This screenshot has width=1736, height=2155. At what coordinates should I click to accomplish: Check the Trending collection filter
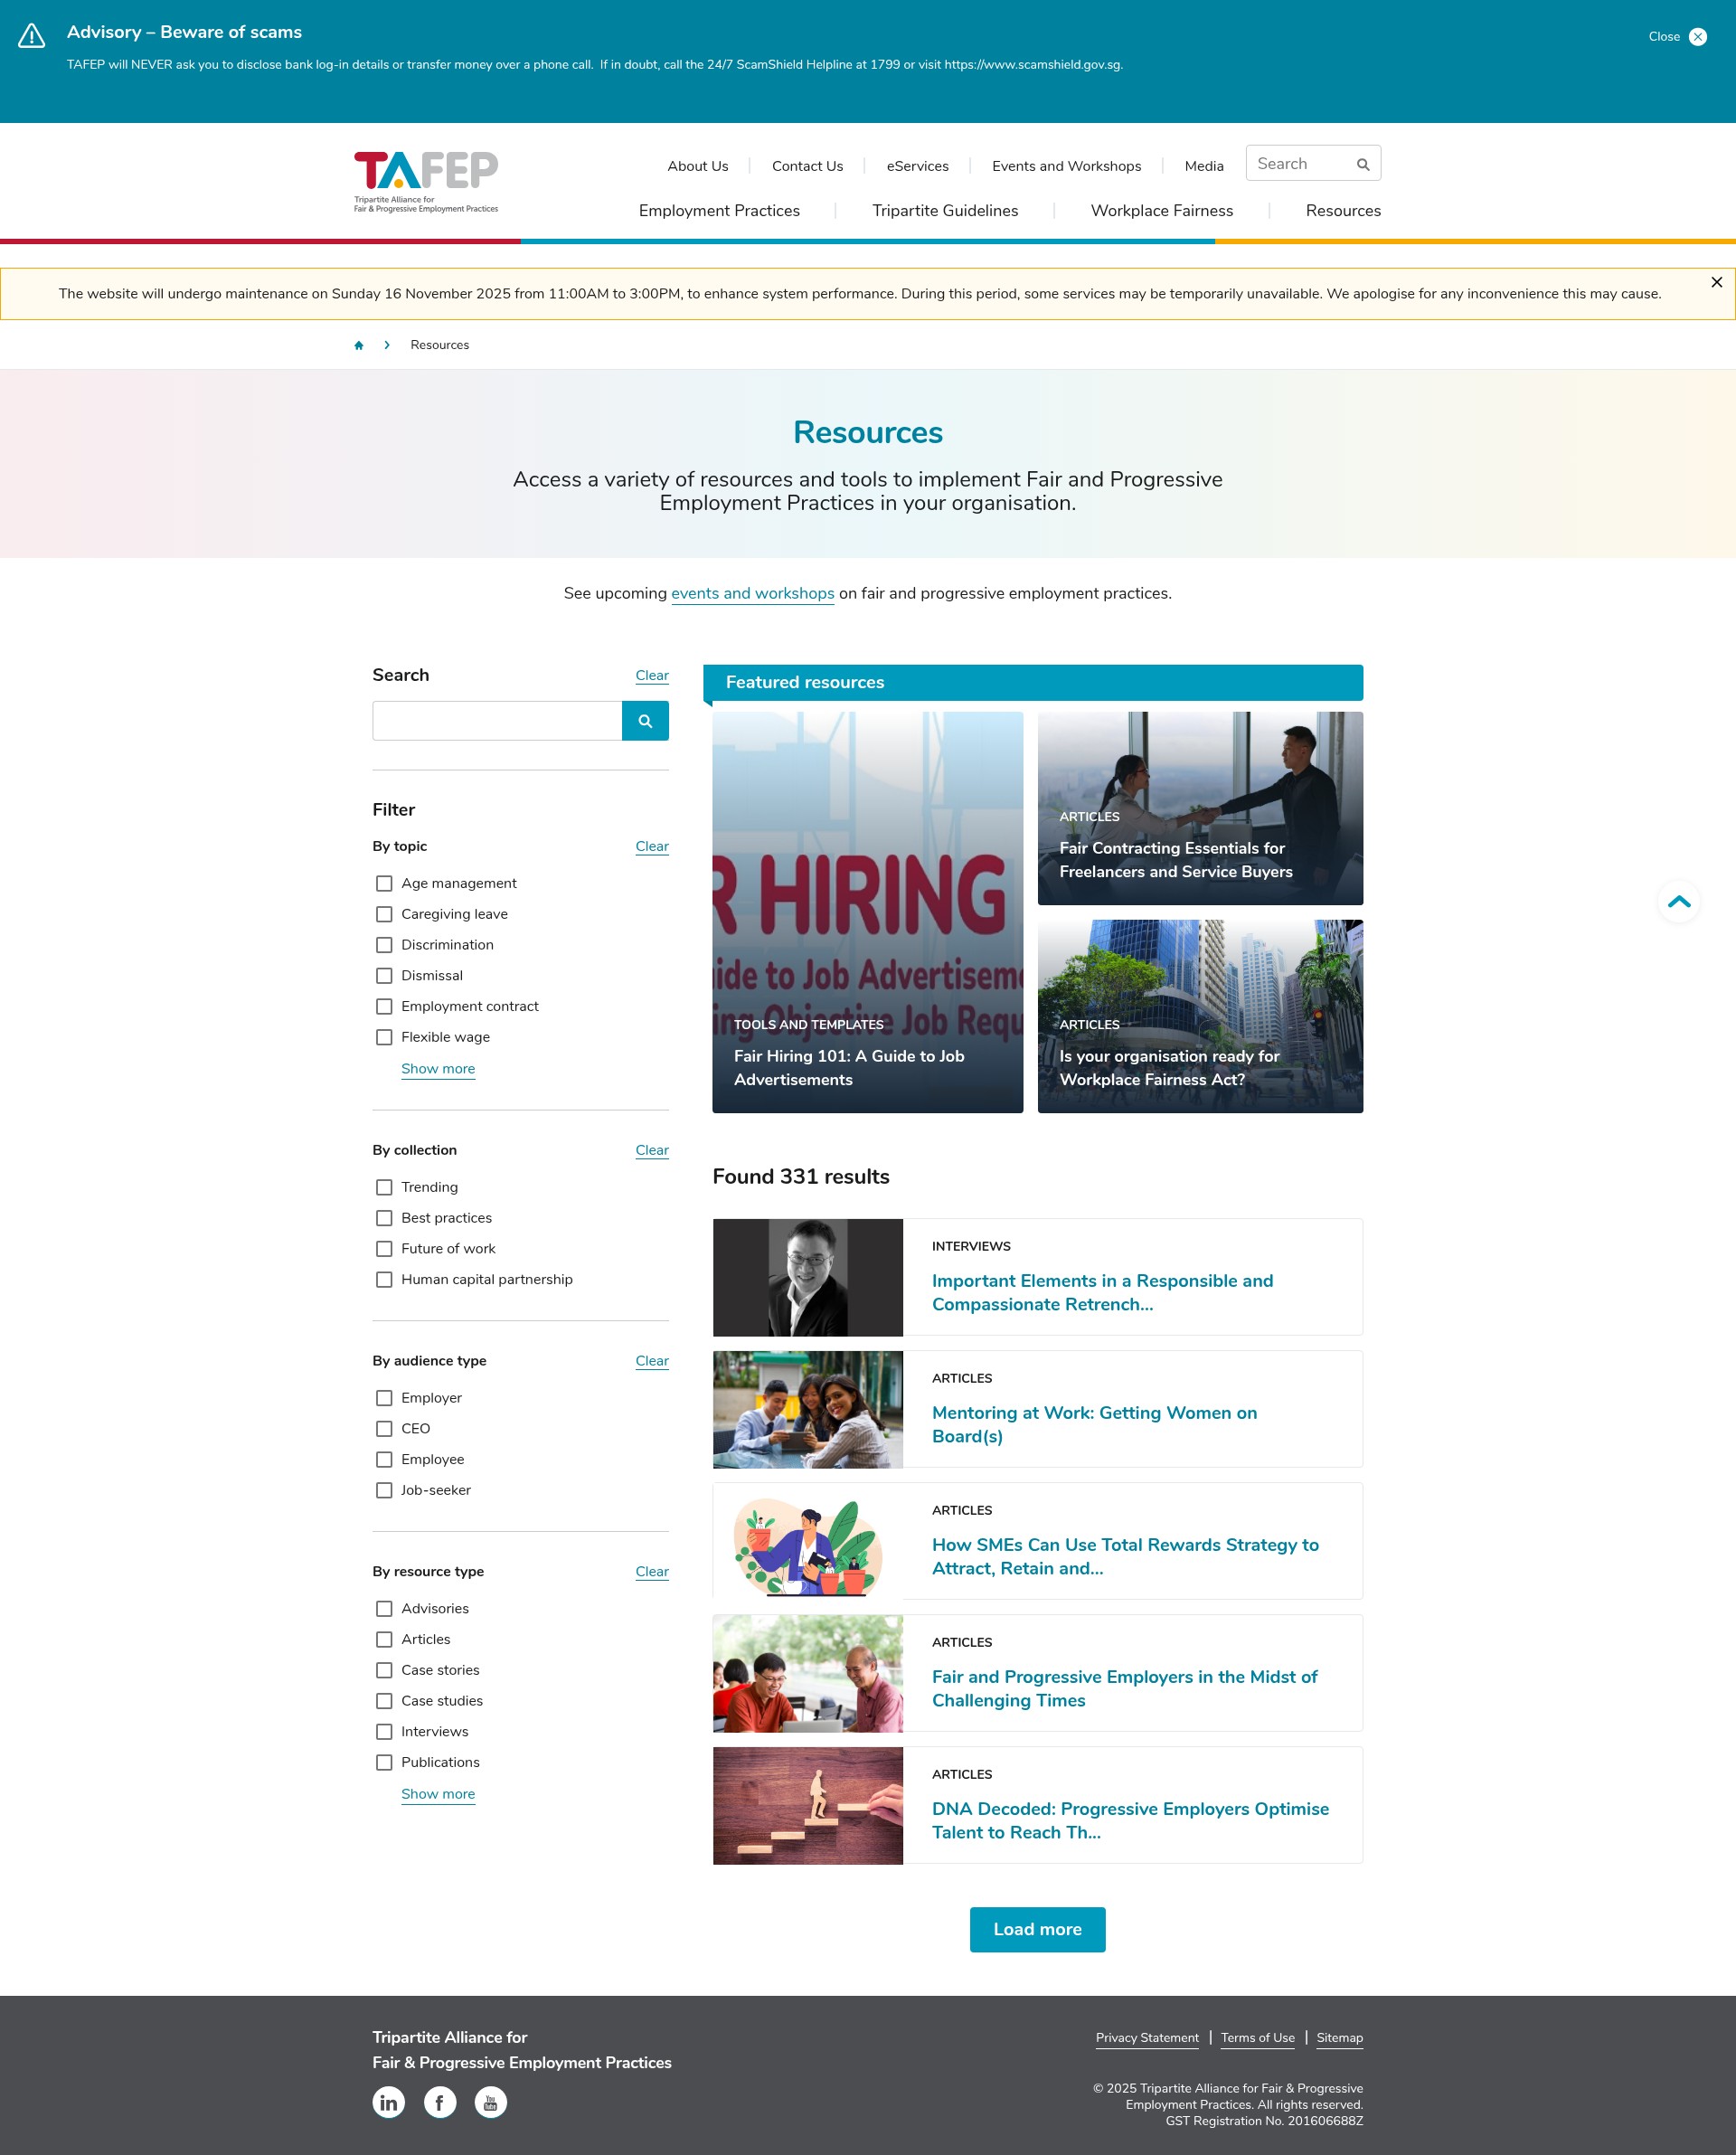click(384, 1187)
